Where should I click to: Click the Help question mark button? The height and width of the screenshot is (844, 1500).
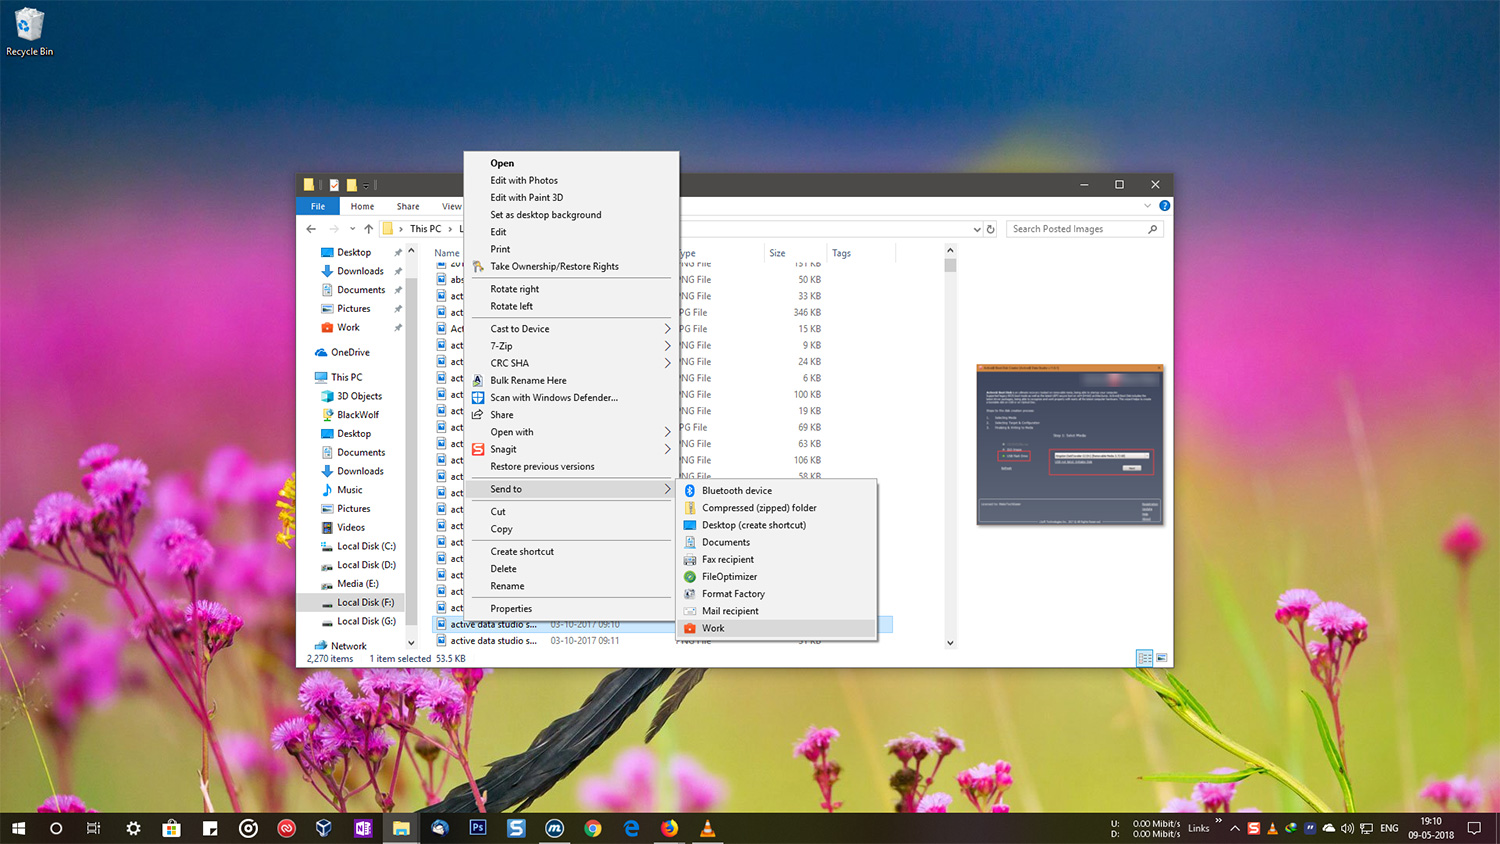point(1163,206)
